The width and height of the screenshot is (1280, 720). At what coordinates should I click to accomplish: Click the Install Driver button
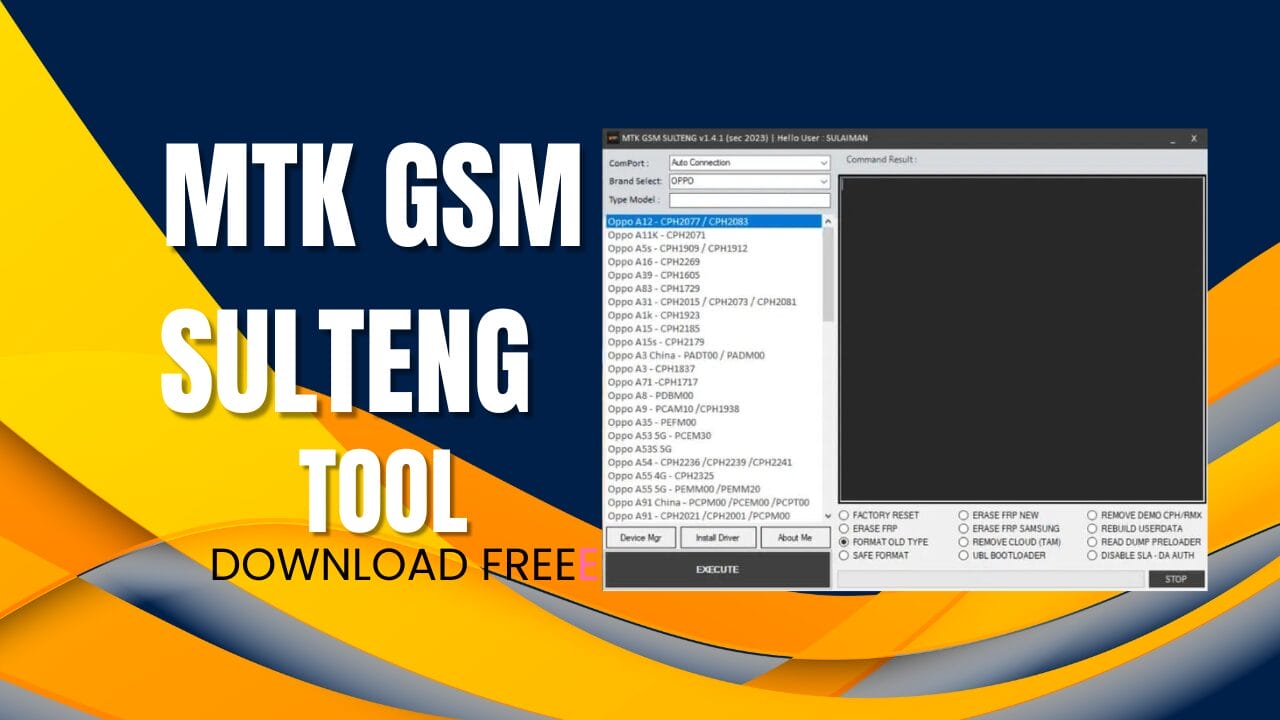[x=716, y=537]
